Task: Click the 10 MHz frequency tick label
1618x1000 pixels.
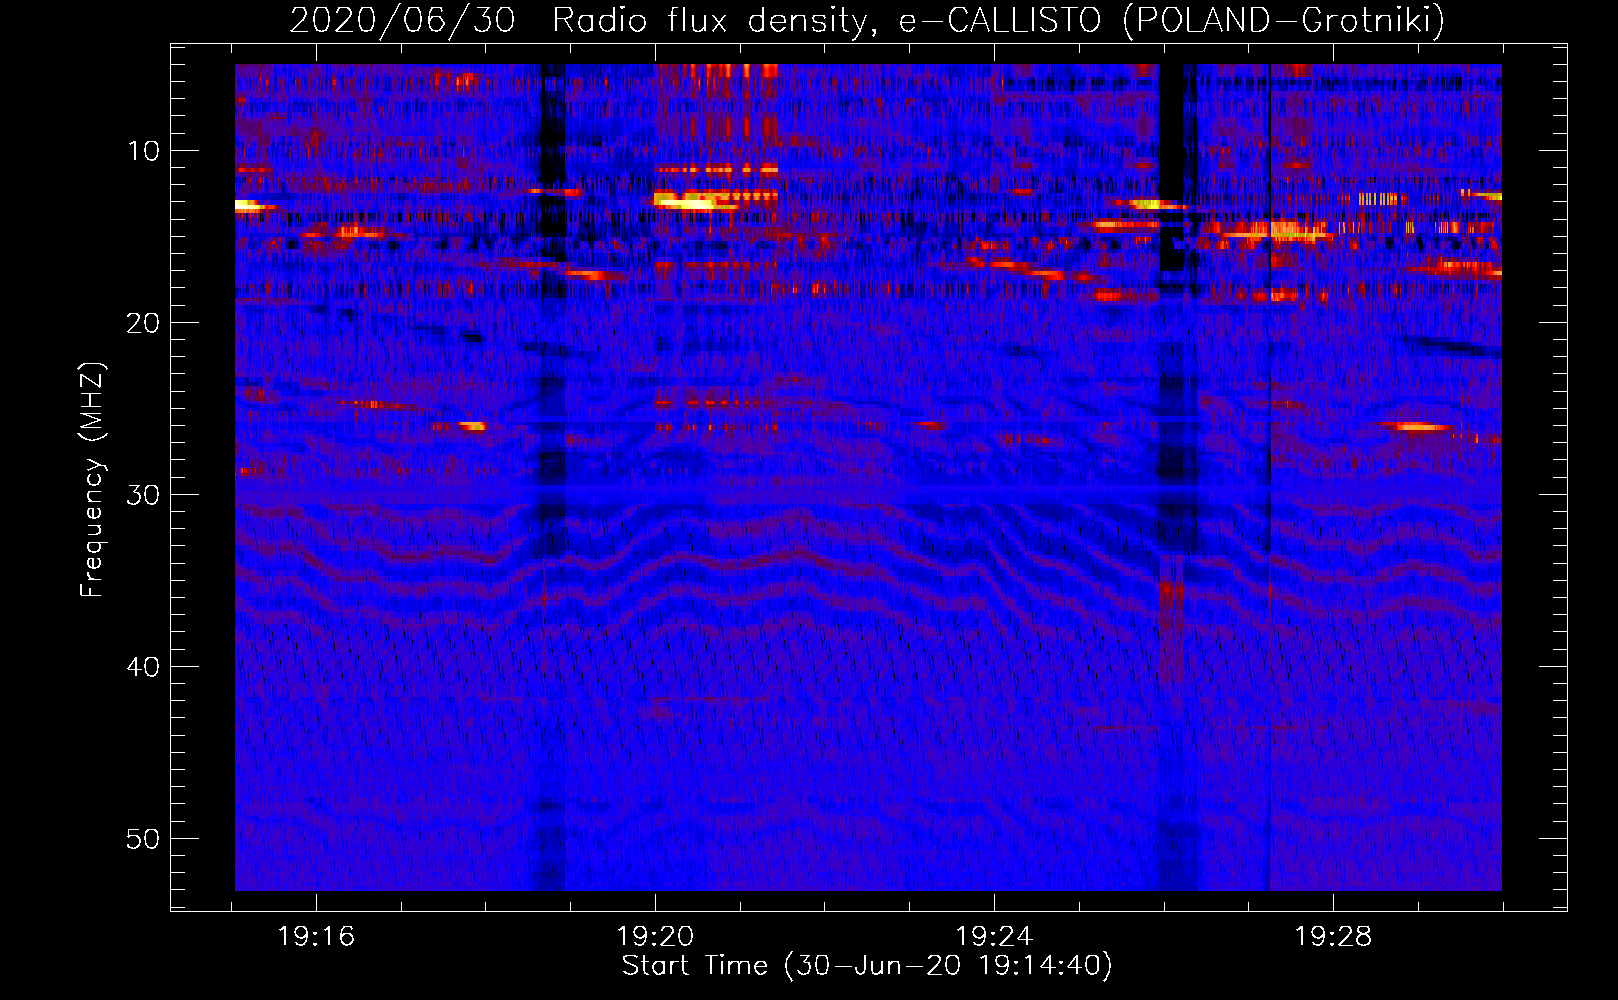Action: tap(144, 151)
